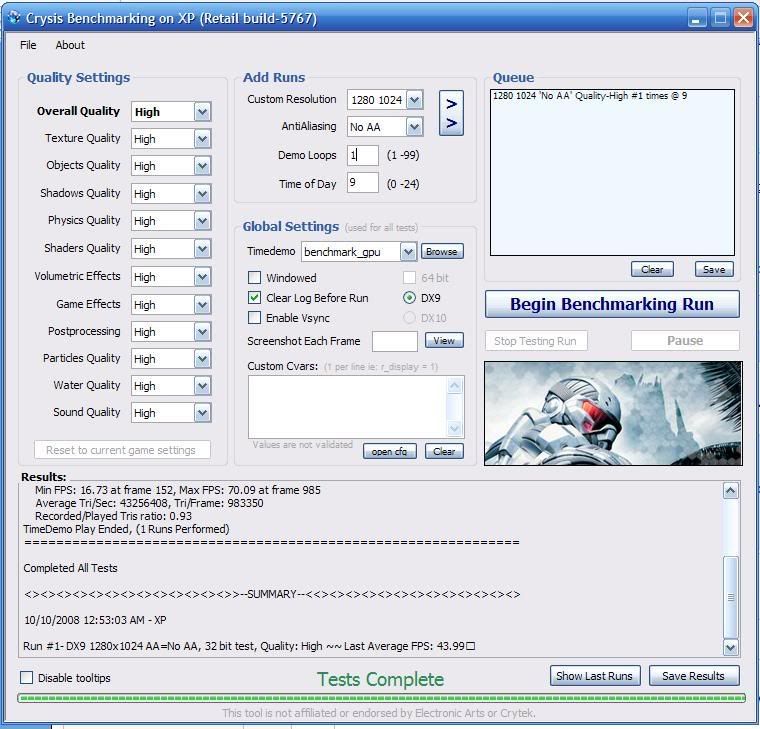Expand the Objects Quality dropdown

(202, 166)
